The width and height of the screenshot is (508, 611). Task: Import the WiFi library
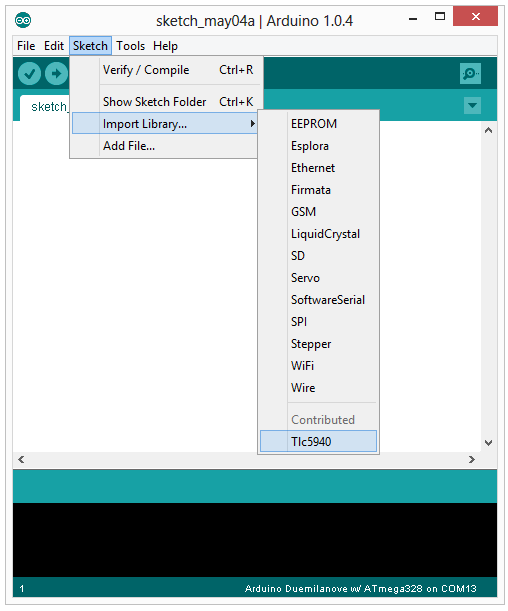pos(318,366)
